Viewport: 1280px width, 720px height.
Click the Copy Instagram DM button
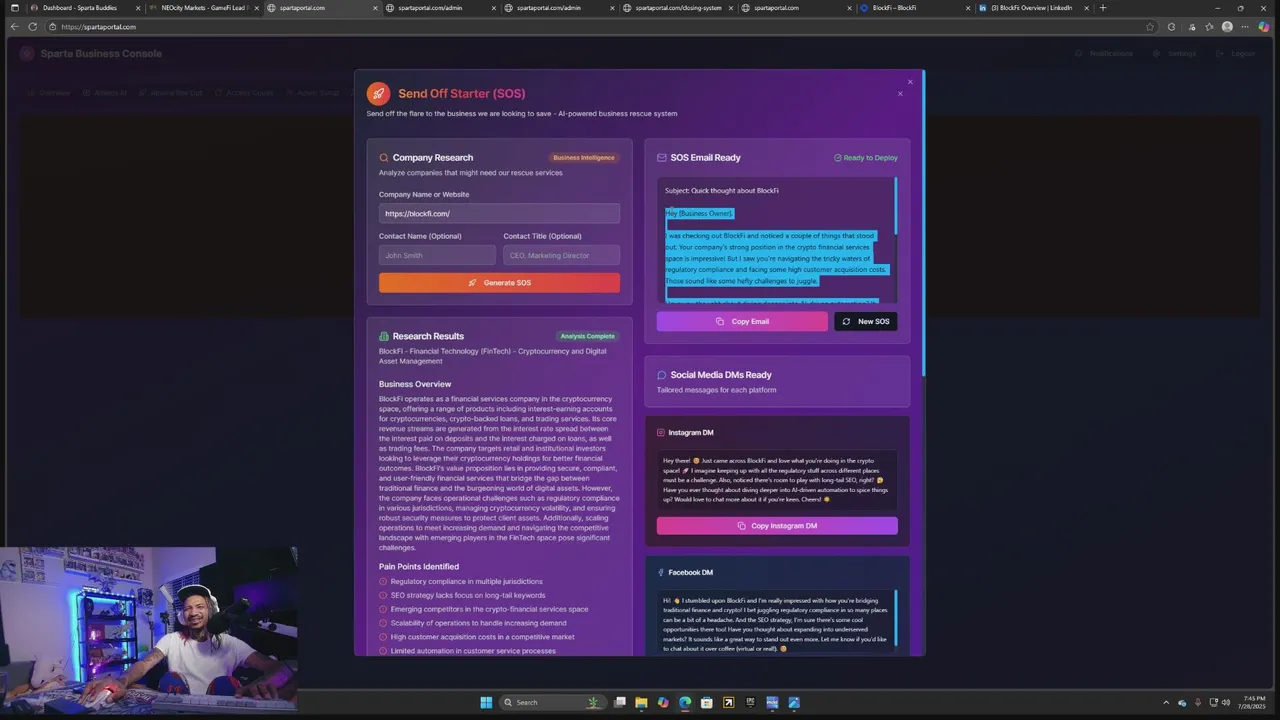click(x=777, y=526)
